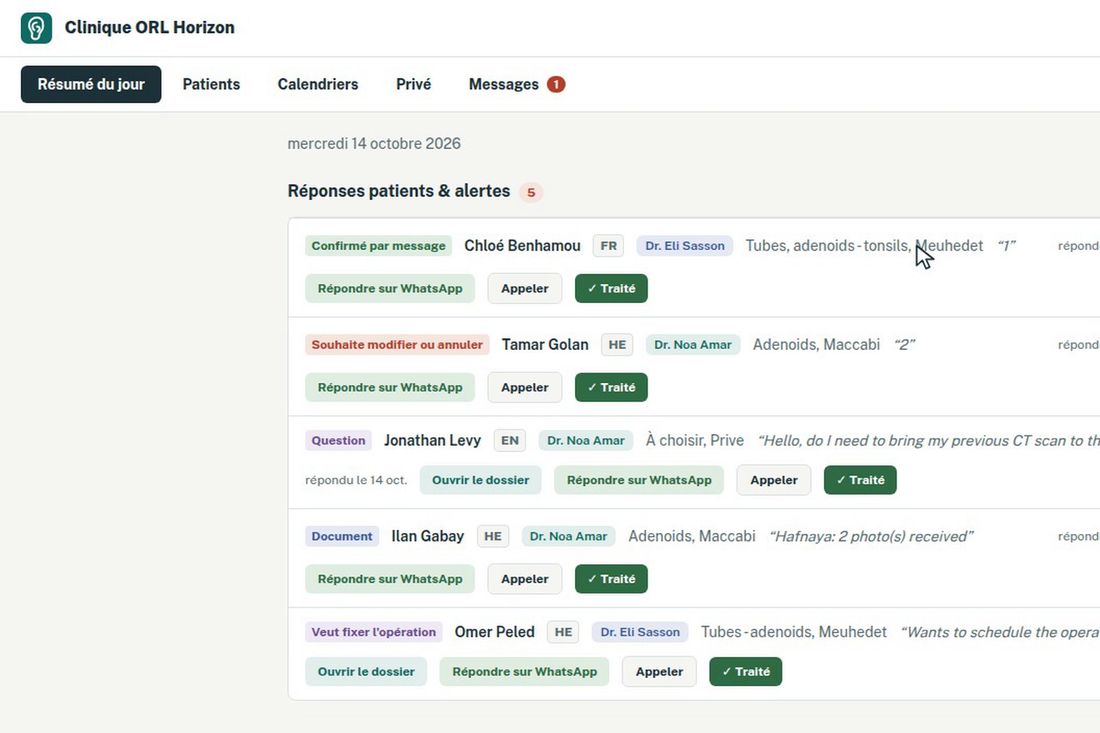This screenshot has width=1100, height=733.
Task: Switch to the Patients tab
Action: 211,84
